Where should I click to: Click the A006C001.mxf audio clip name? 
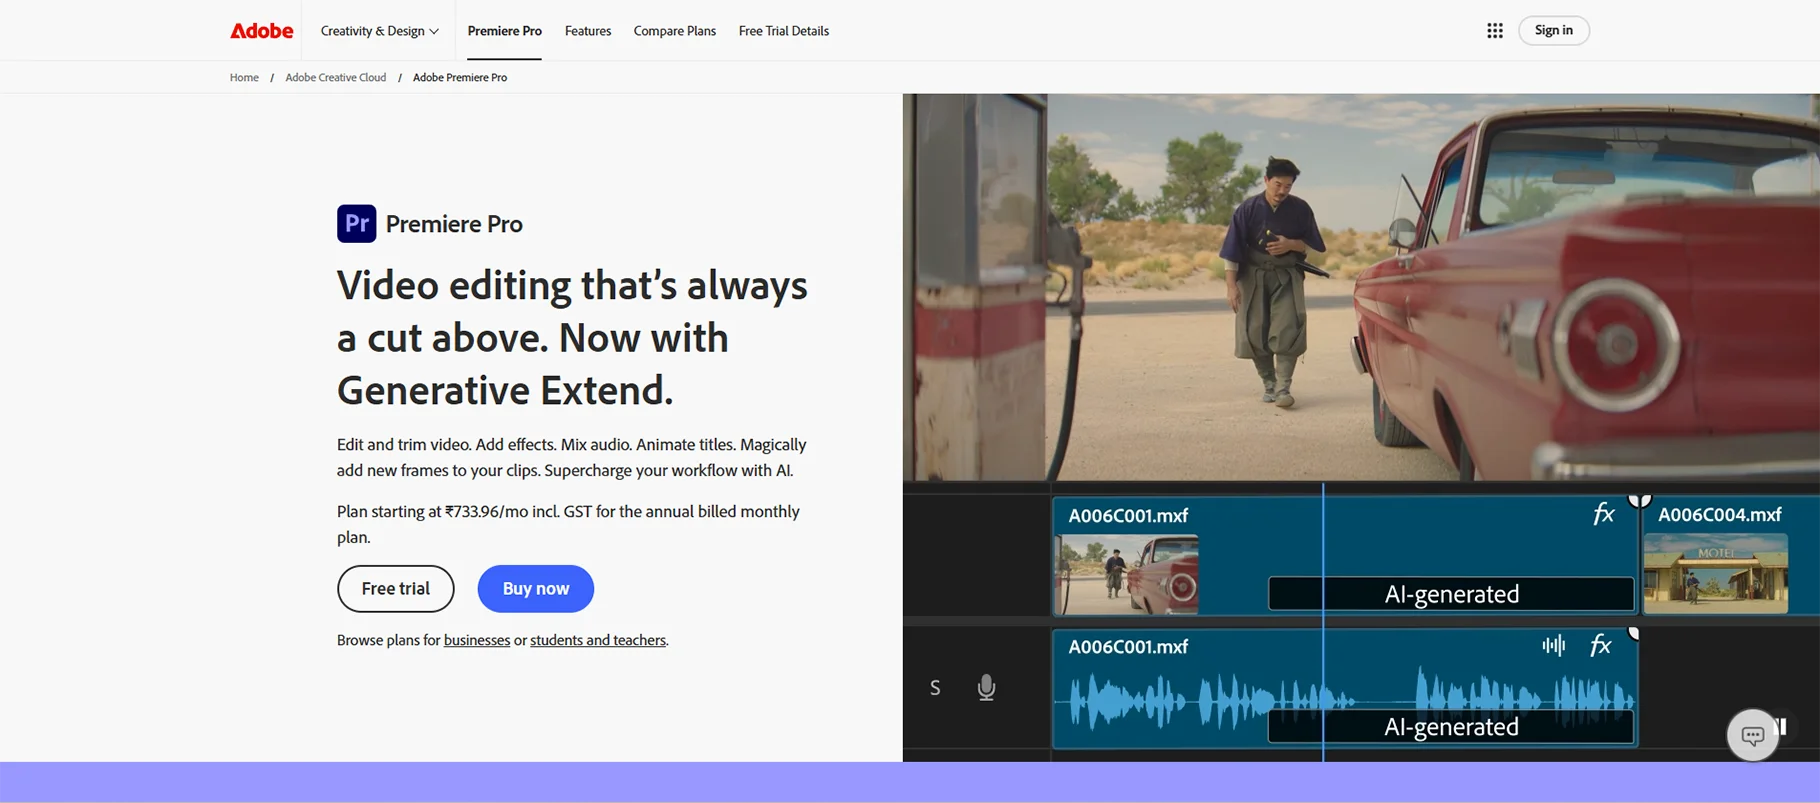pyautogui.click(x=1128, y=647)
